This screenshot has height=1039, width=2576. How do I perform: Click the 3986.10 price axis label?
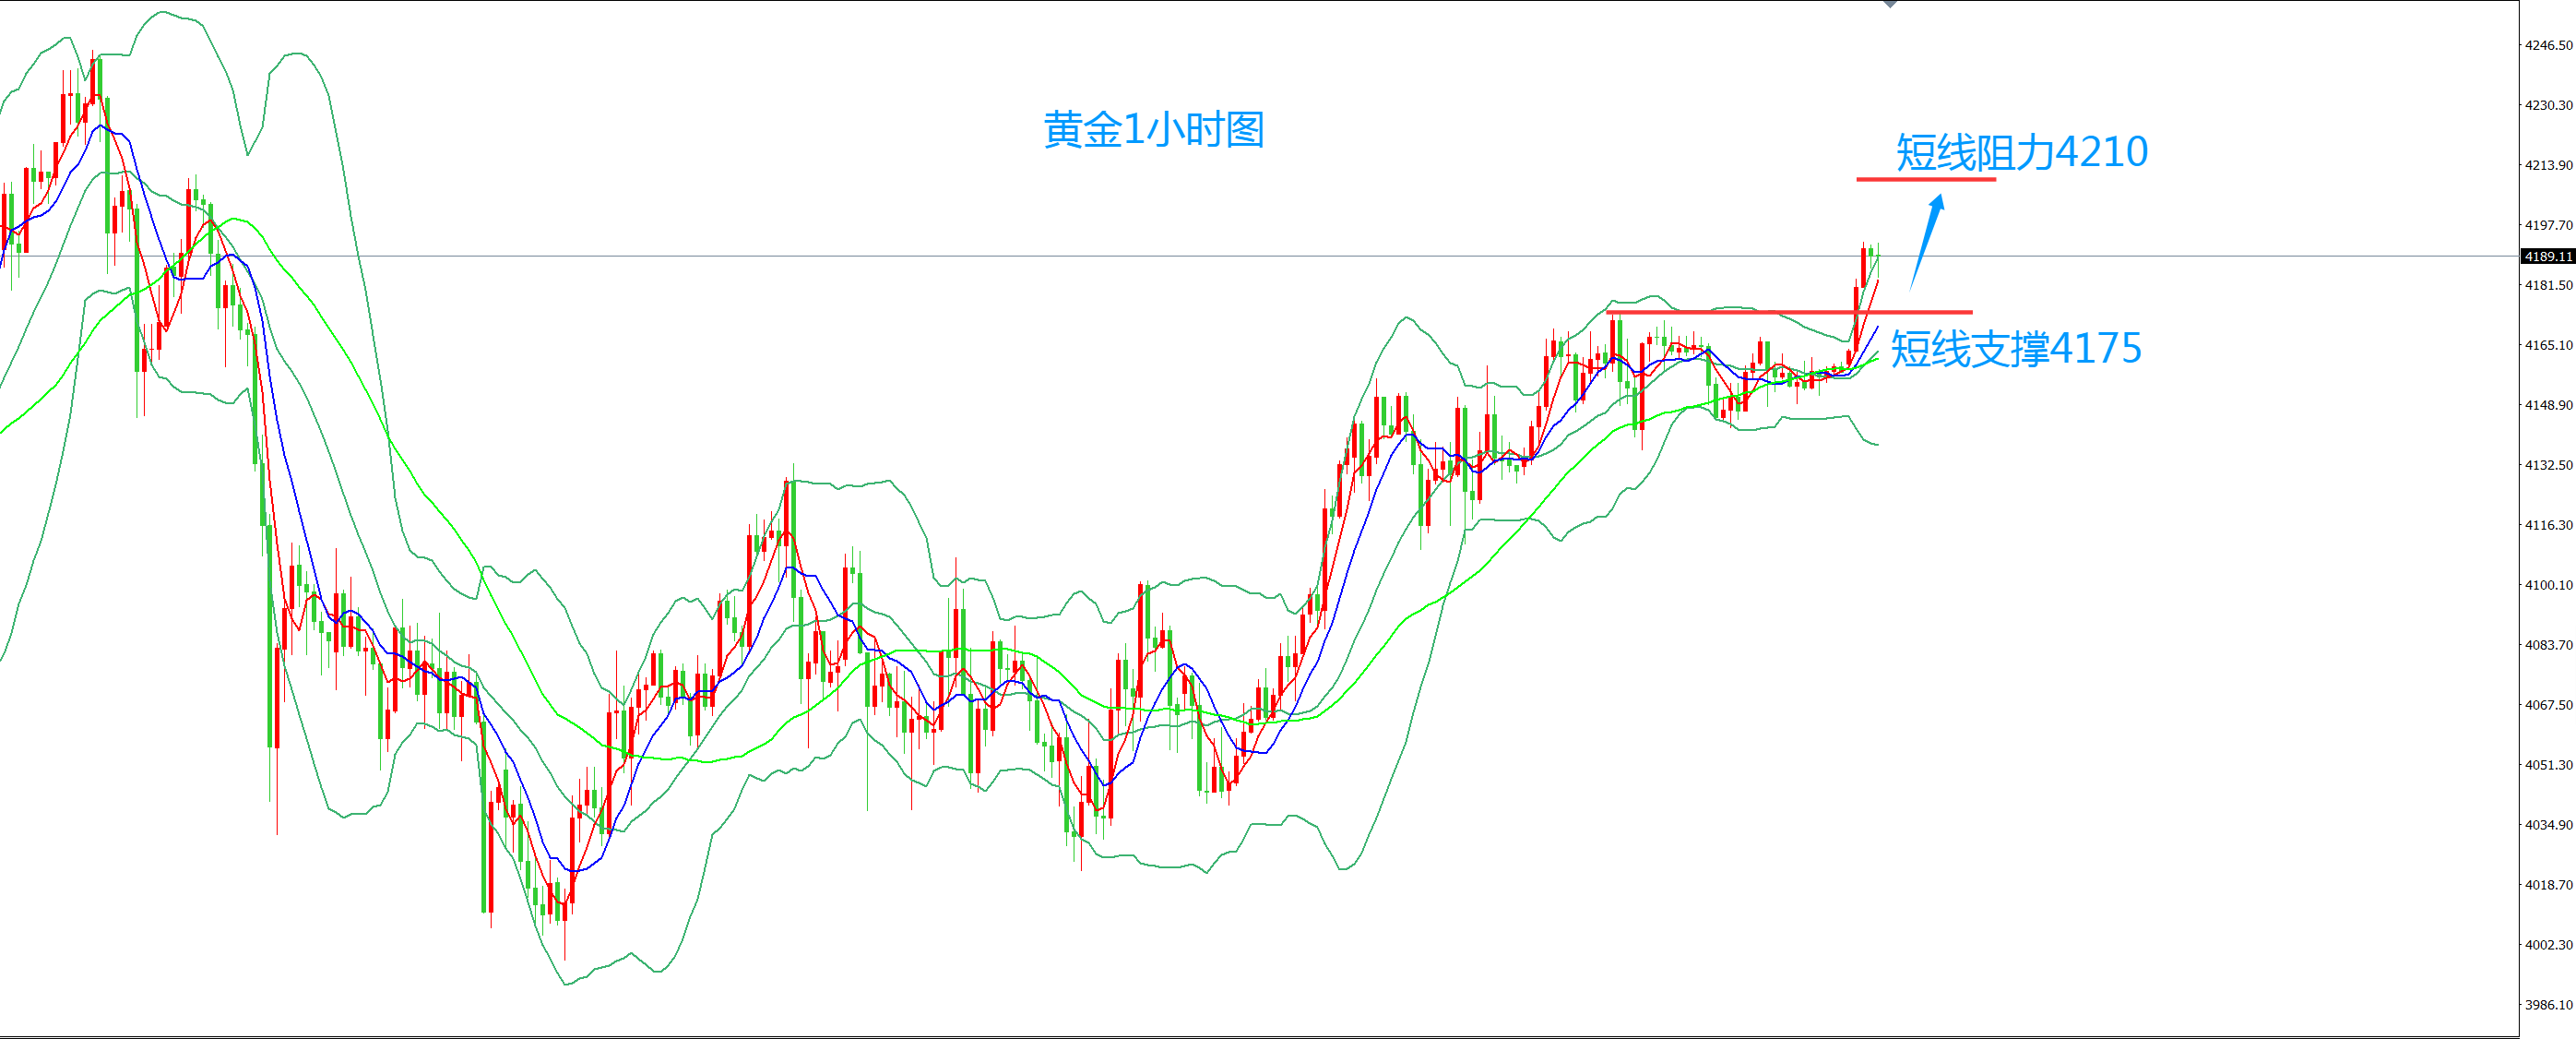click(2548, 1005)
